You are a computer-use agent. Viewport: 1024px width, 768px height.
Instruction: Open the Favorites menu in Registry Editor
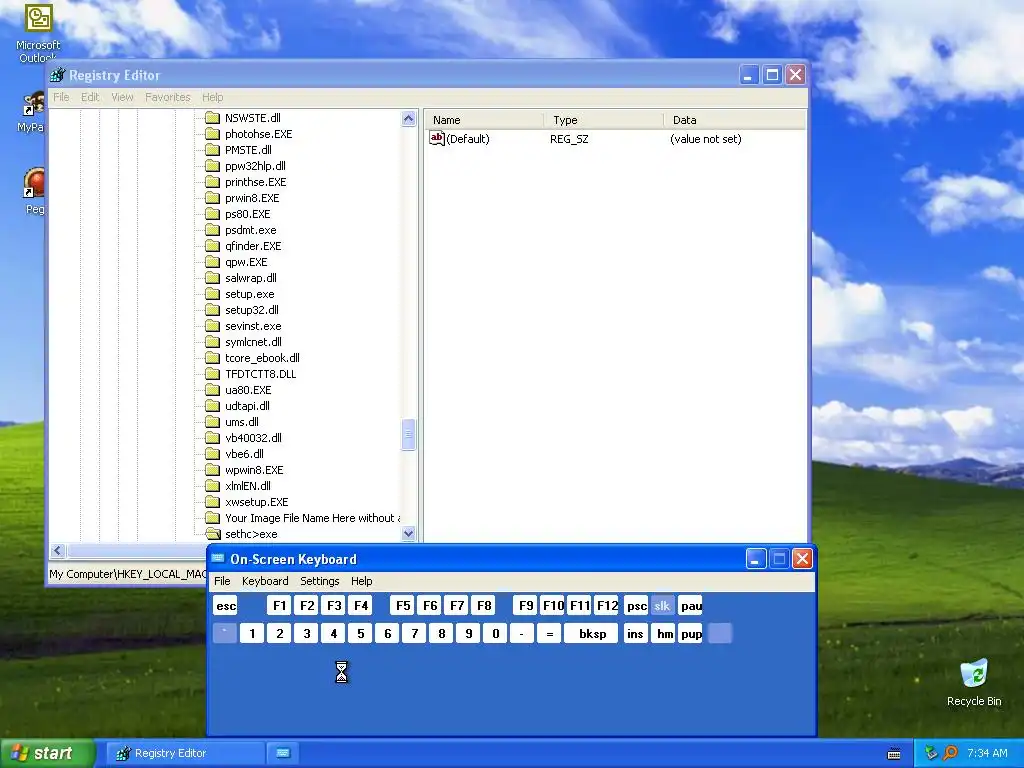point(168,97)
